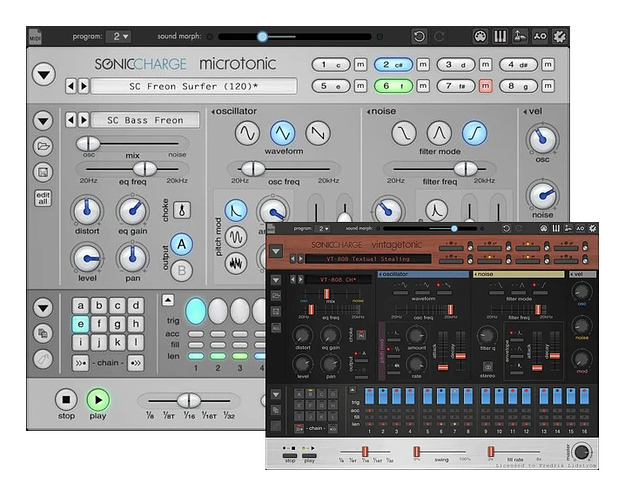This screenshot has height=496, width=625.
Task: Select pattern e in the pattern grid
Action: click(x=81, y=324)
